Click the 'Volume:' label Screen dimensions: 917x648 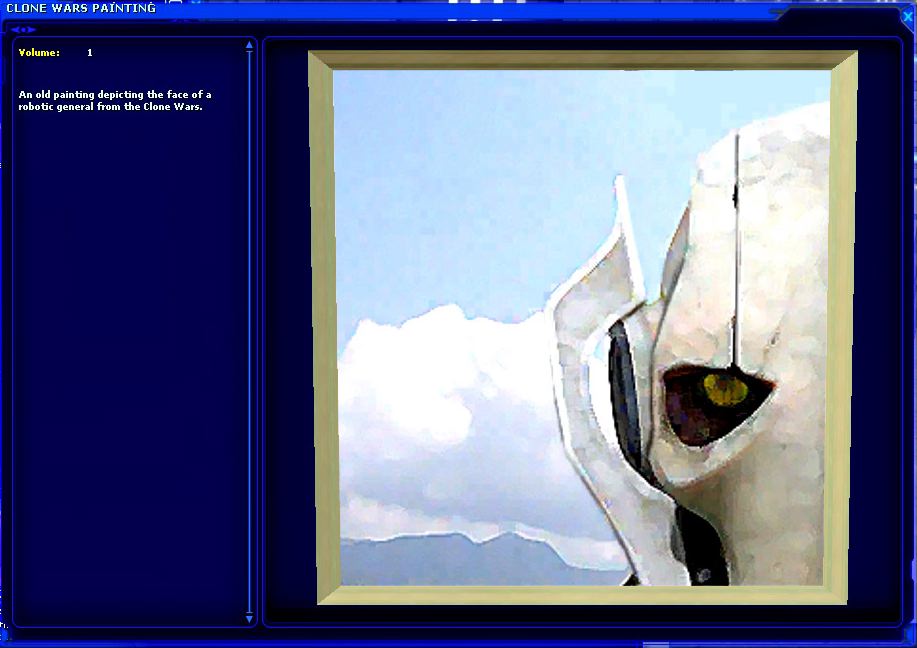39,53
